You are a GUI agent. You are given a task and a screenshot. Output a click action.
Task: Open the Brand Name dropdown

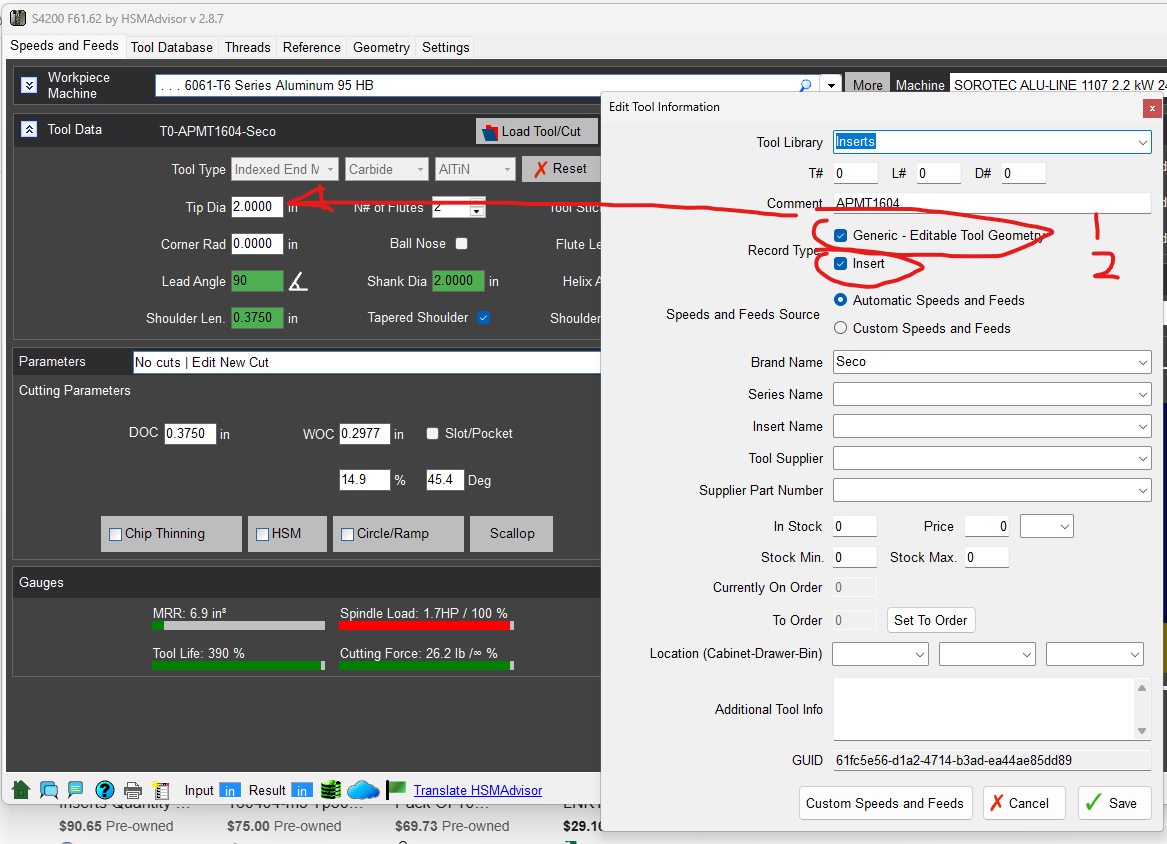(1143, 362)
